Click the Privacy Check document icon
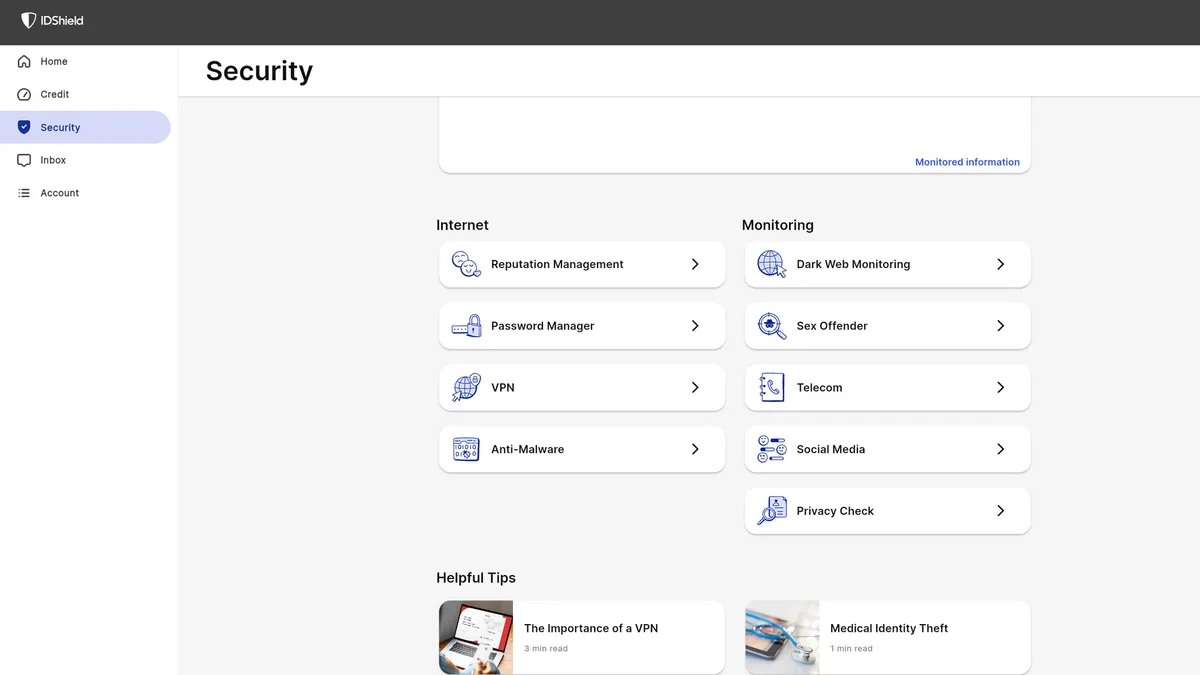 click(x=770, y=511)
